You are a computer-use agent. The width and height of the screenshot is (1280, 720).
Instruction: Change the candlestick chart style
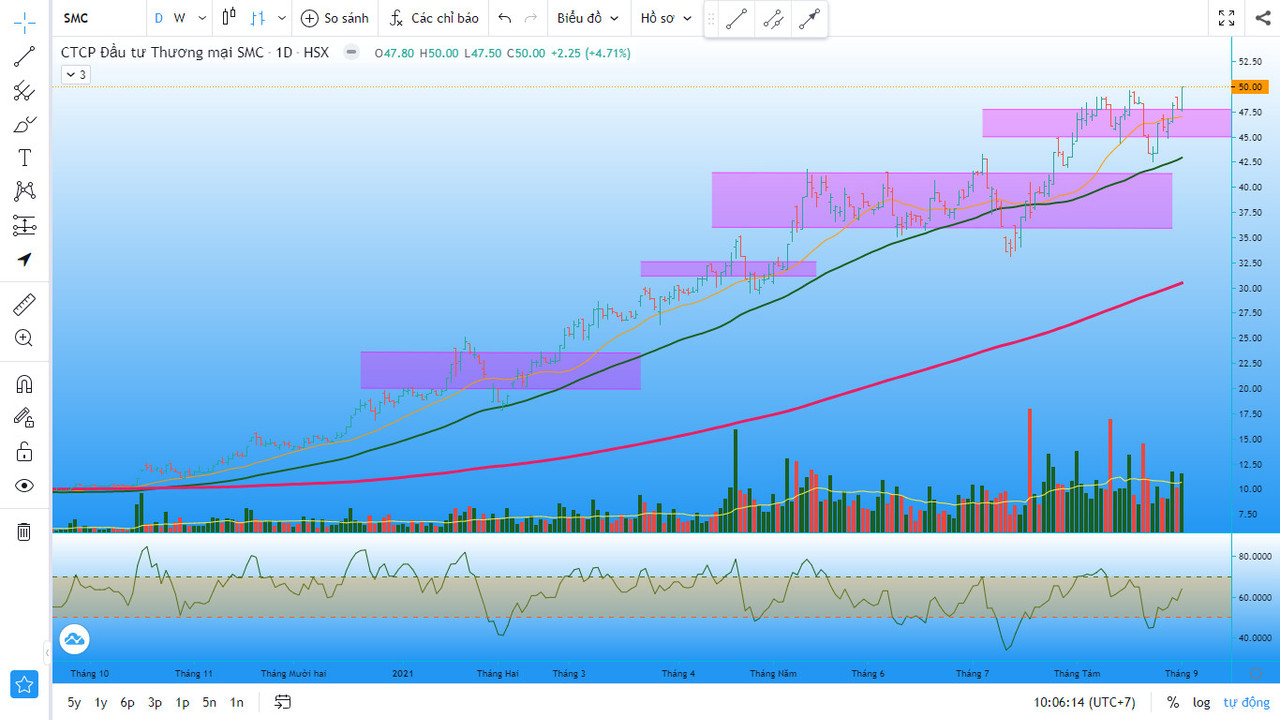click(230, 18)
